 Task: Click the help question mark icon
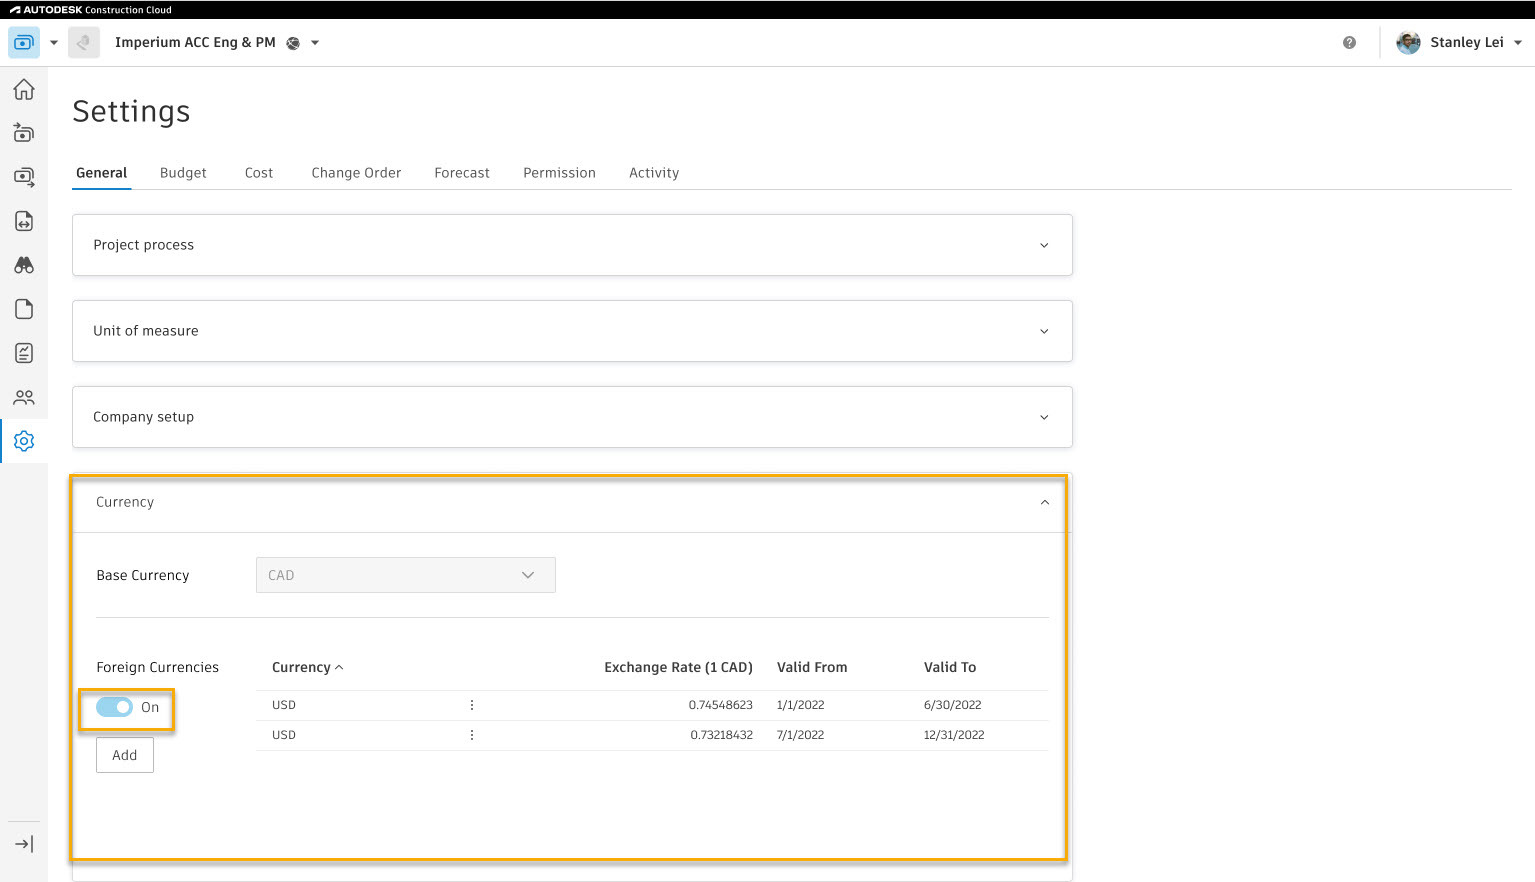tap(1349, 43)
